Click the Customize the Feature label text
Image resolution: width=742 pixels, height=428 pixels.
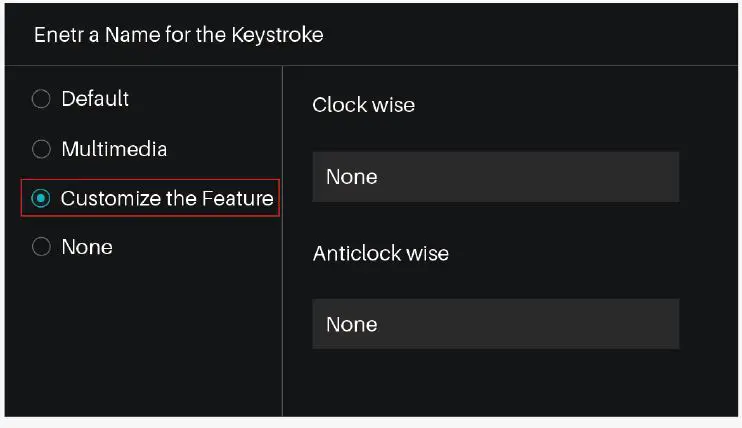pyautogui.click(x=167, y=198)
